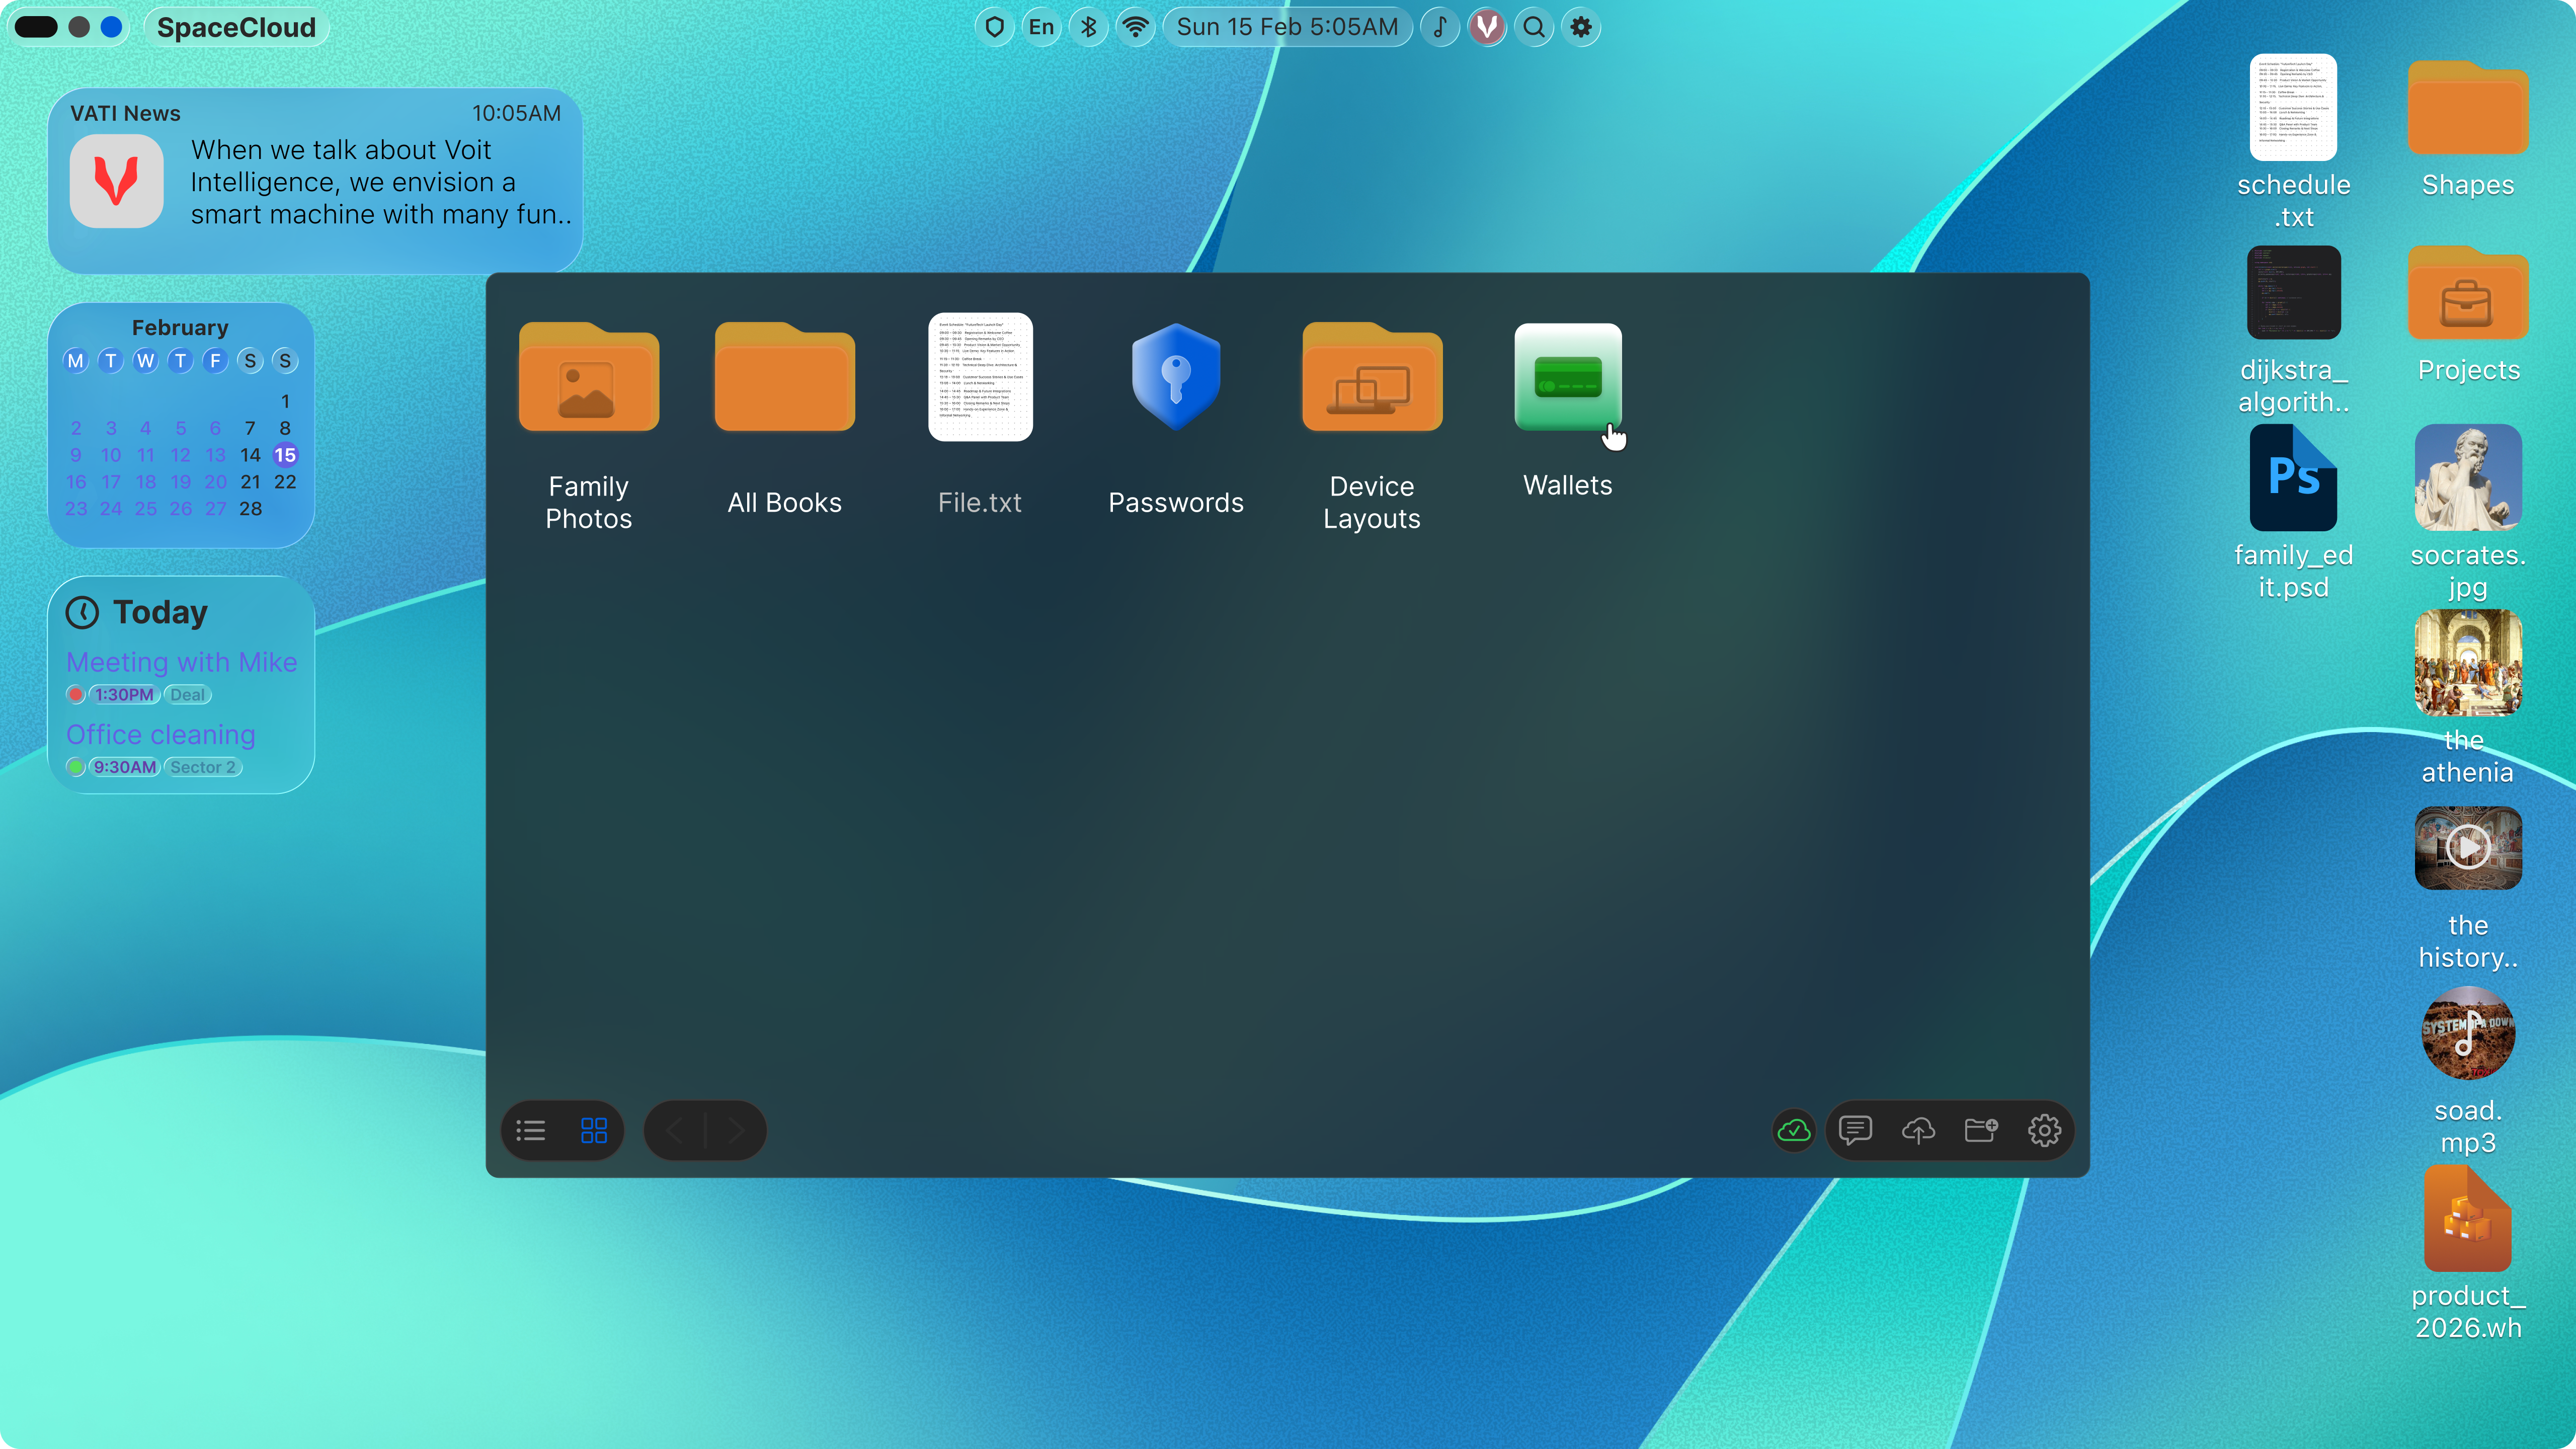Viewport: 2576px width, 1449px height.
Task: Click the SpaceCloud app menu
Action: pyautogui.click(x=236, y=27)
